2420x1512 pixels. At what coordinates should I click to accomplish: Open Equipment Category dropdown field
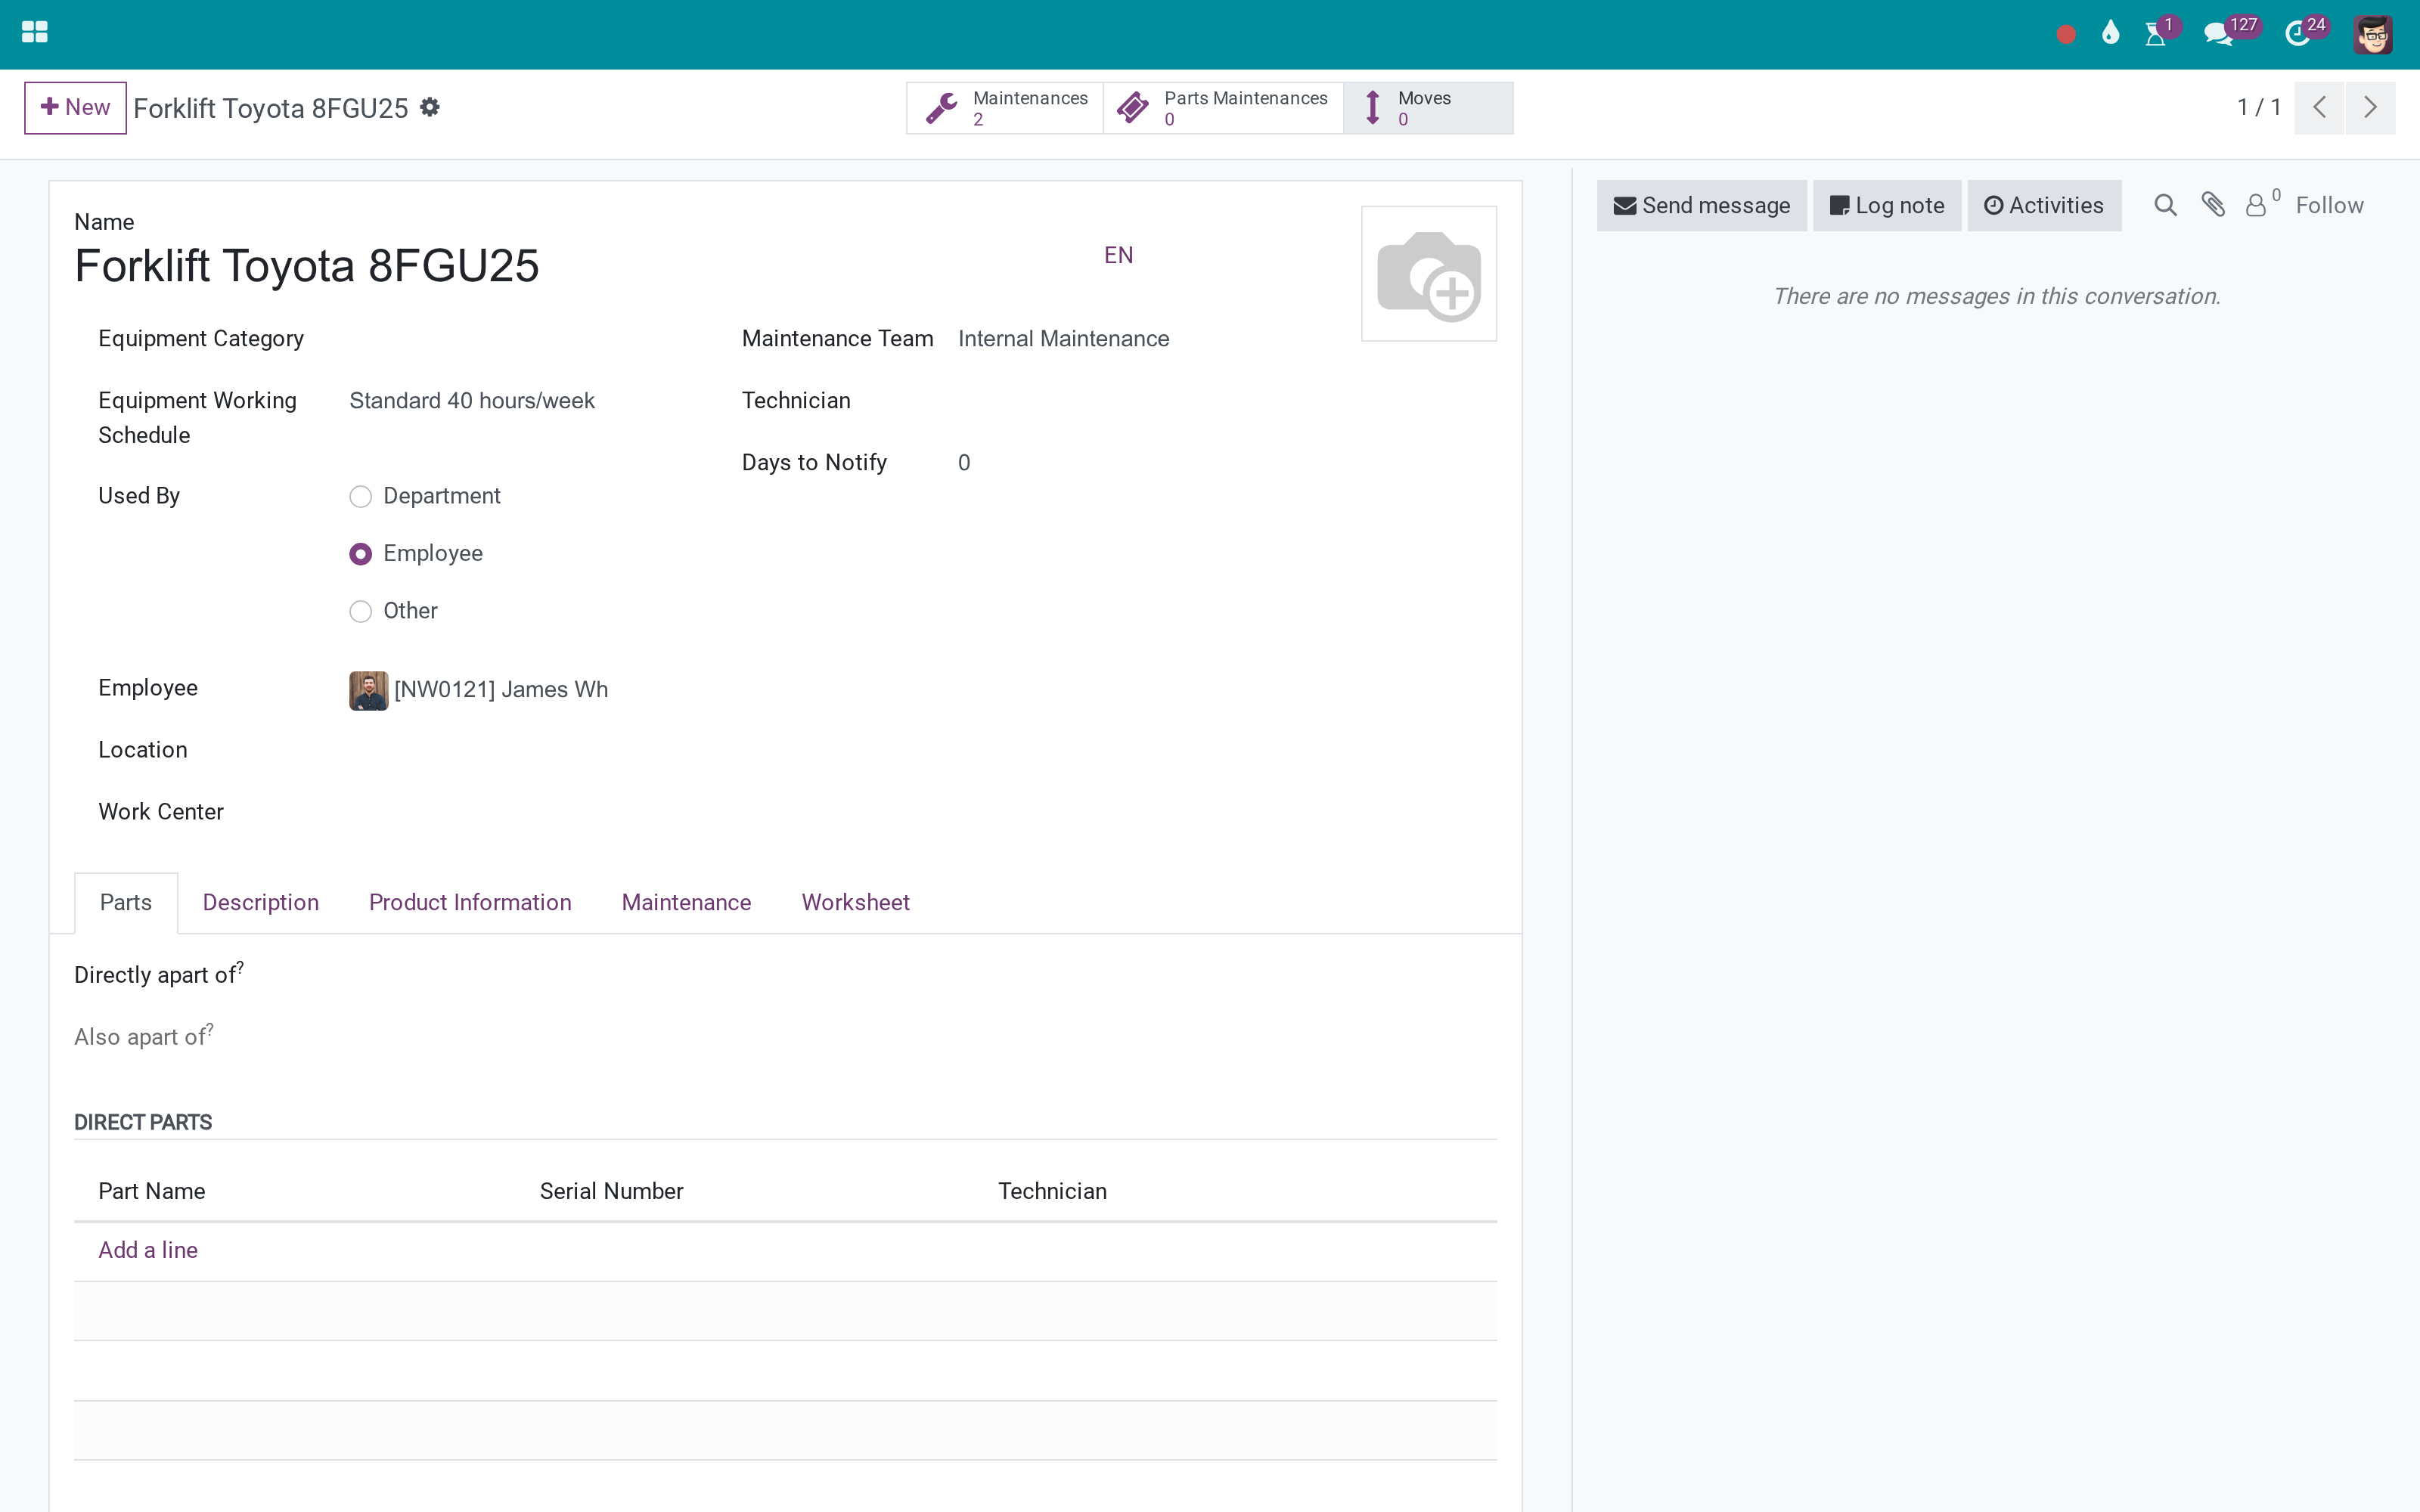tap(520, 340)
